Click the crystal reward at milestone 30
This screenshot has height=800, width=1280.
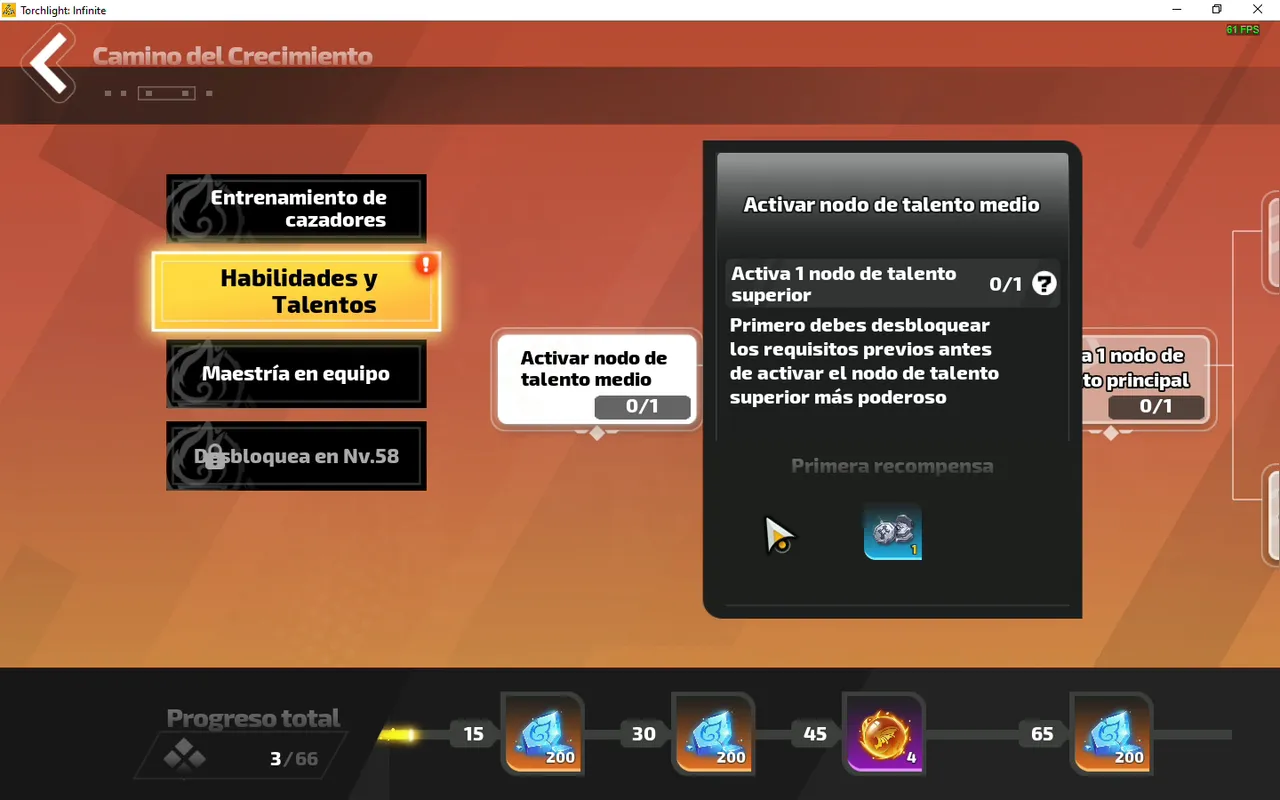(x=713, y=734)
